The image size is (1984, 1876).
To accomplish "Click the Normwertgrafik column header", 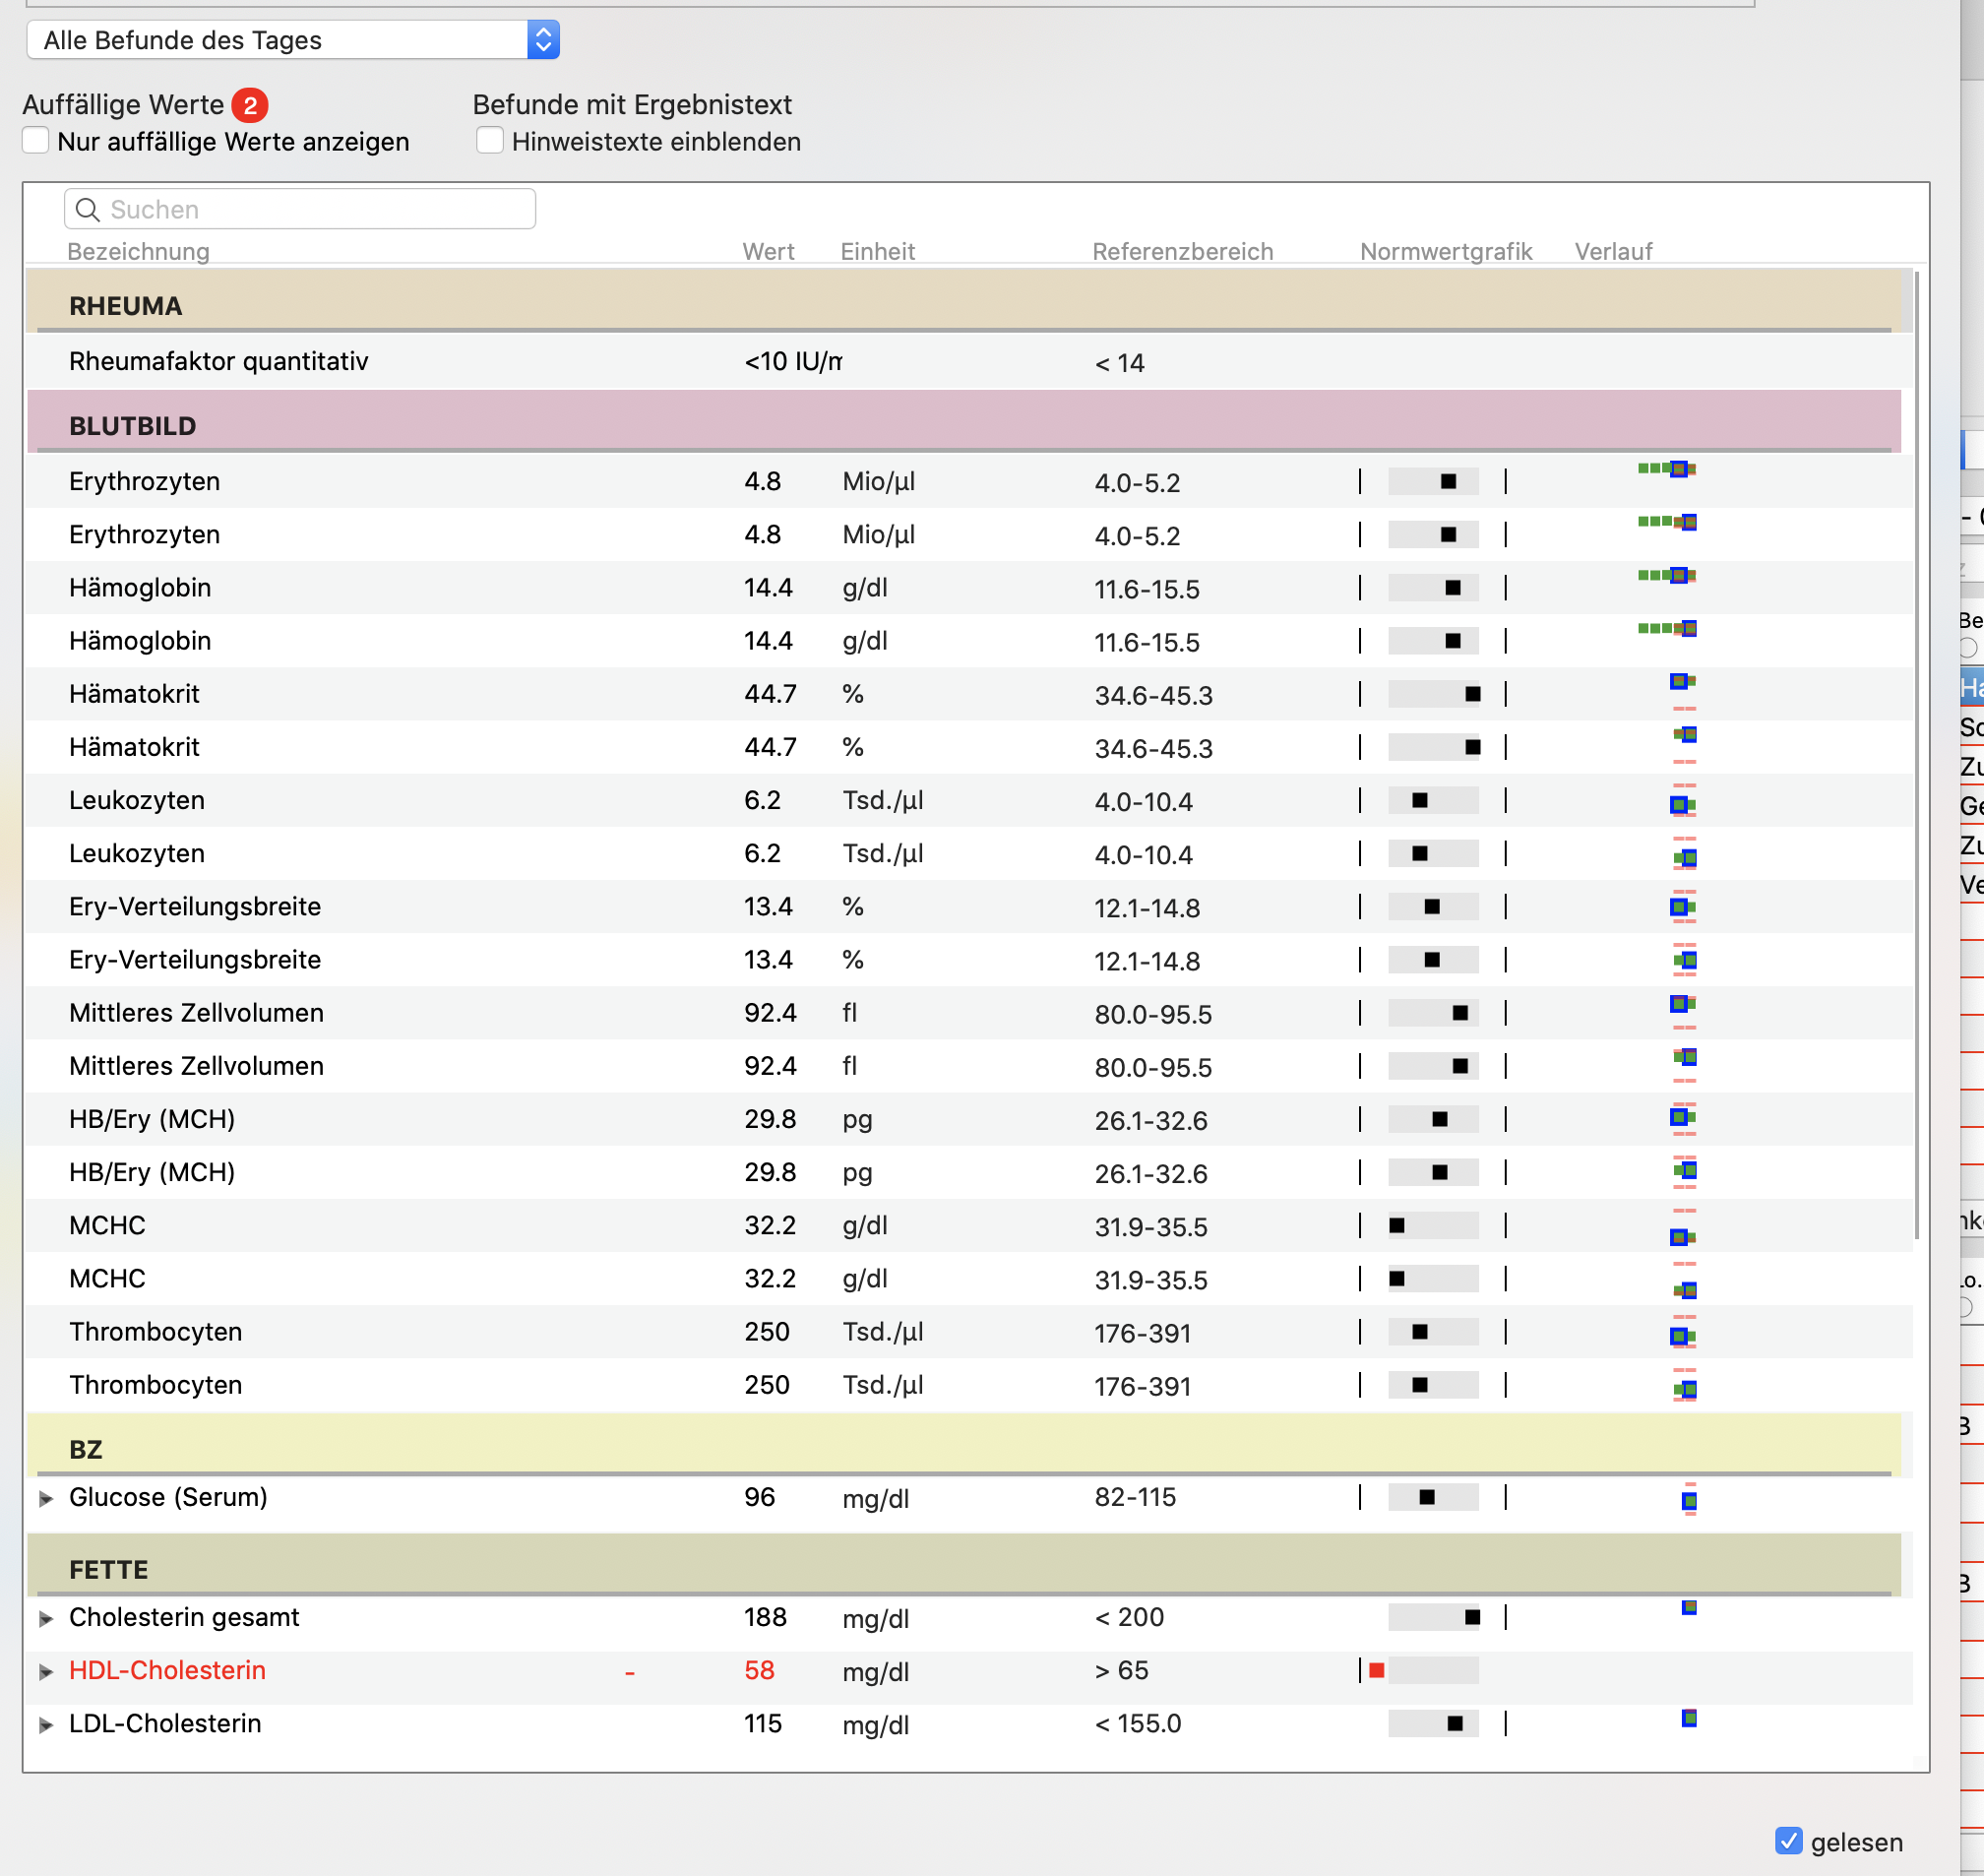I will (x=1445, y=251).
